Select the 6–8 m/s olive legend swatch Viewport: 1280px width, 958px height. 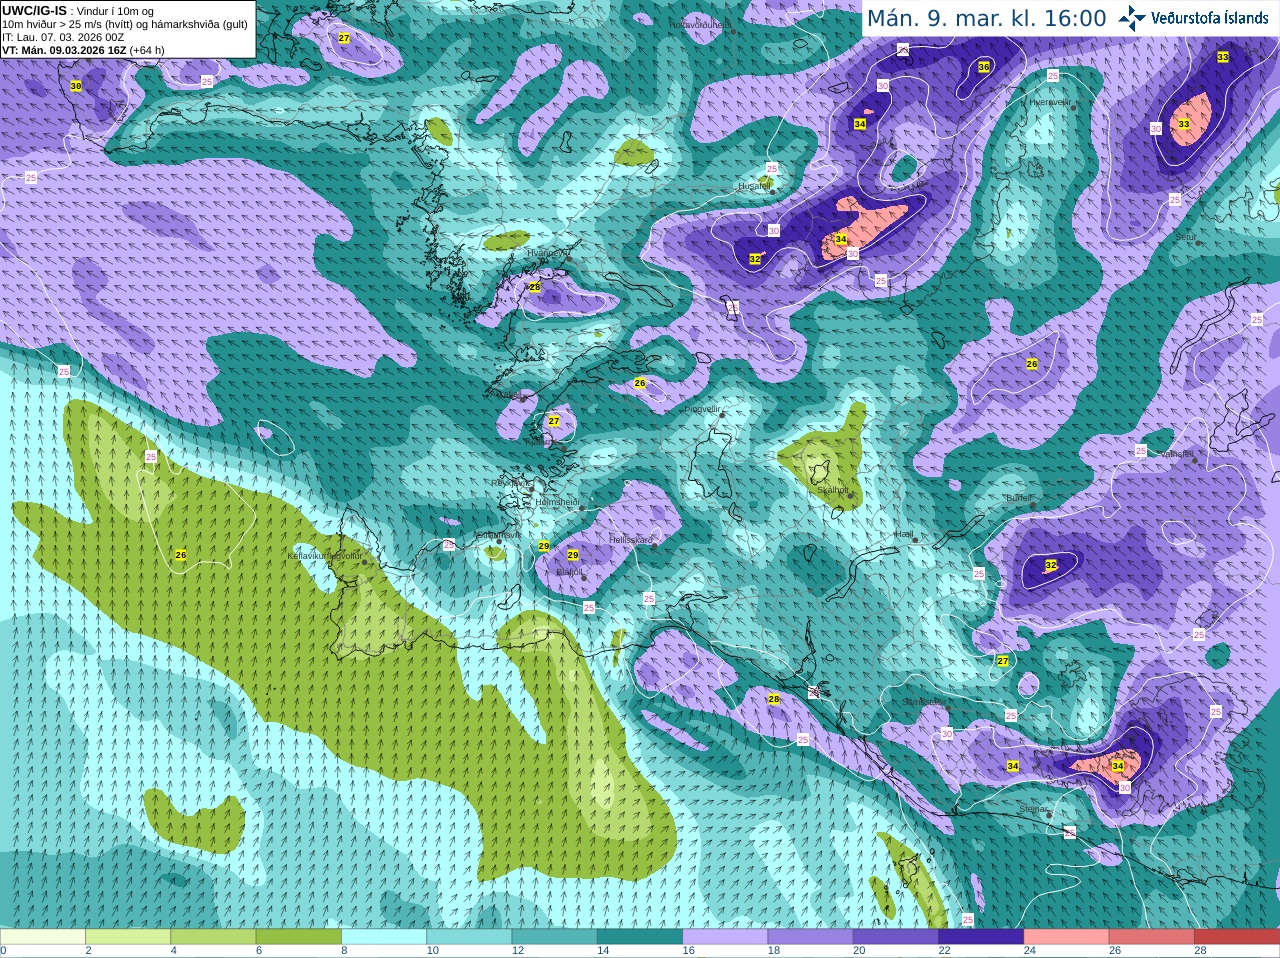click(299, 937)
